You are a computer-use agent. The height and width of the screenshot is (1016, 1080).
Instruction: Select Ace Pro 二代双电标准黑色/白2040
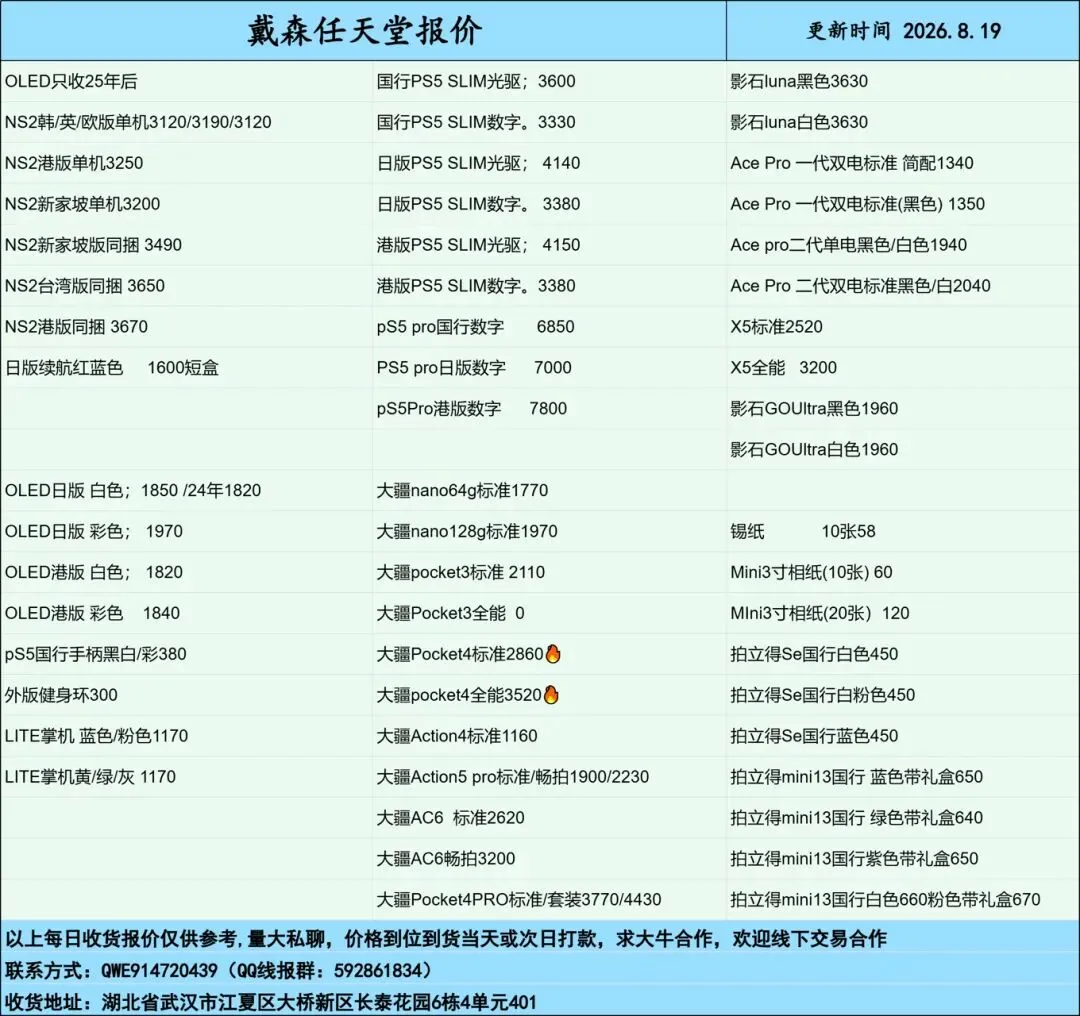860,286
